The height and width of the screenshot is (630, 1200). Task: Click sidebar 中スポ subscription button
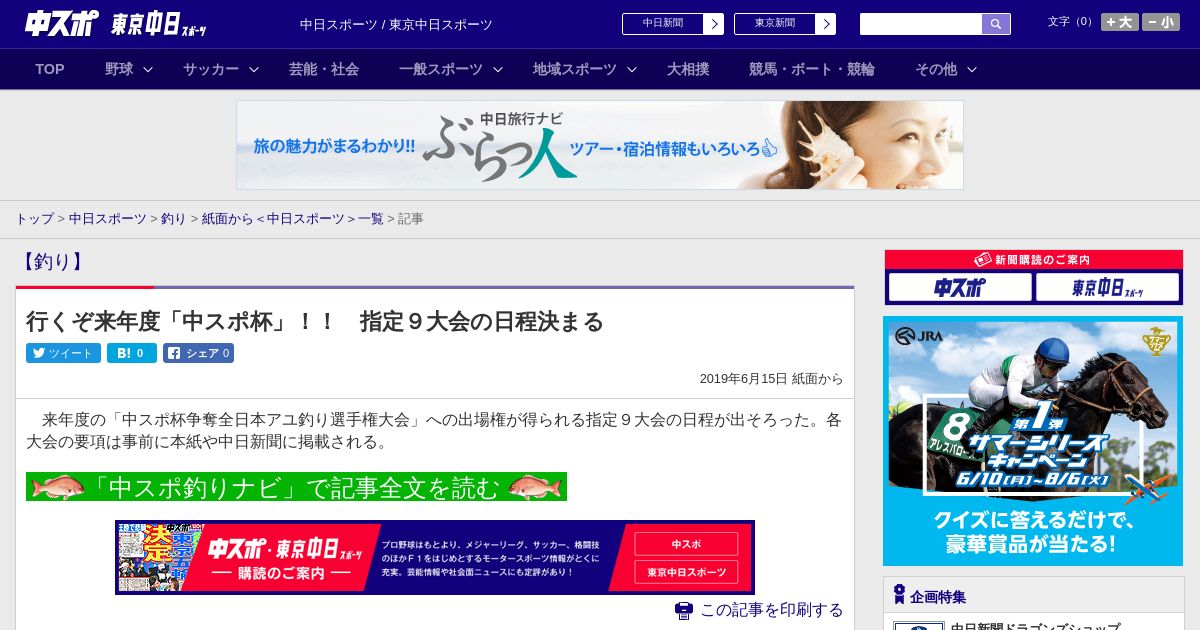point(960,288)
